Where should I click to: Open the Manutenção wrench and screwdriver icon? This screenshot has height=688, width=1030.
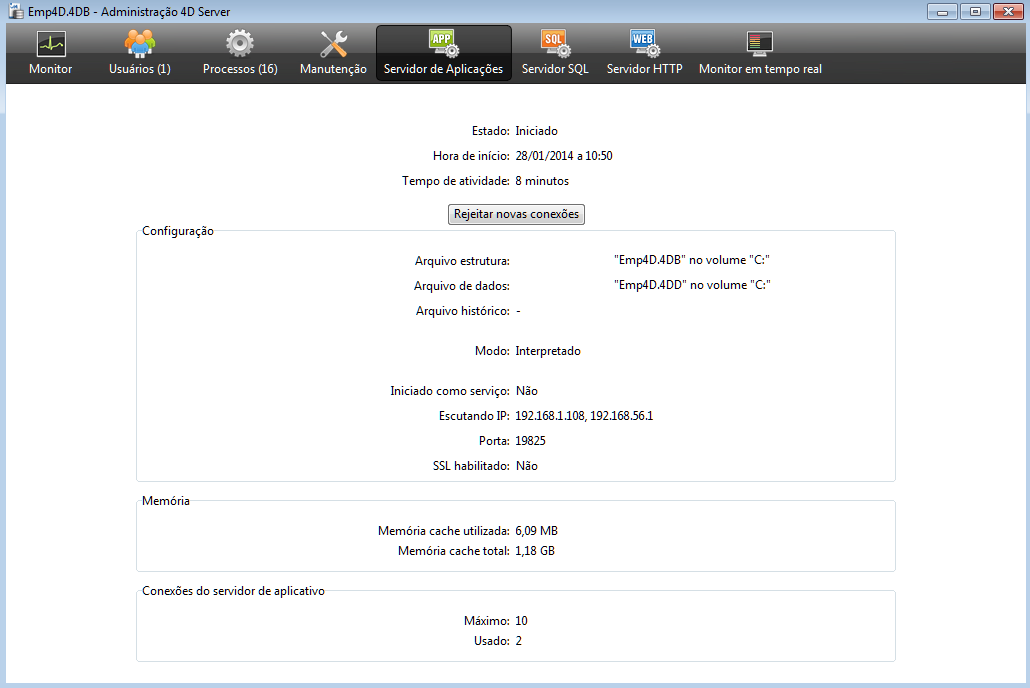[x=333, y=44]
